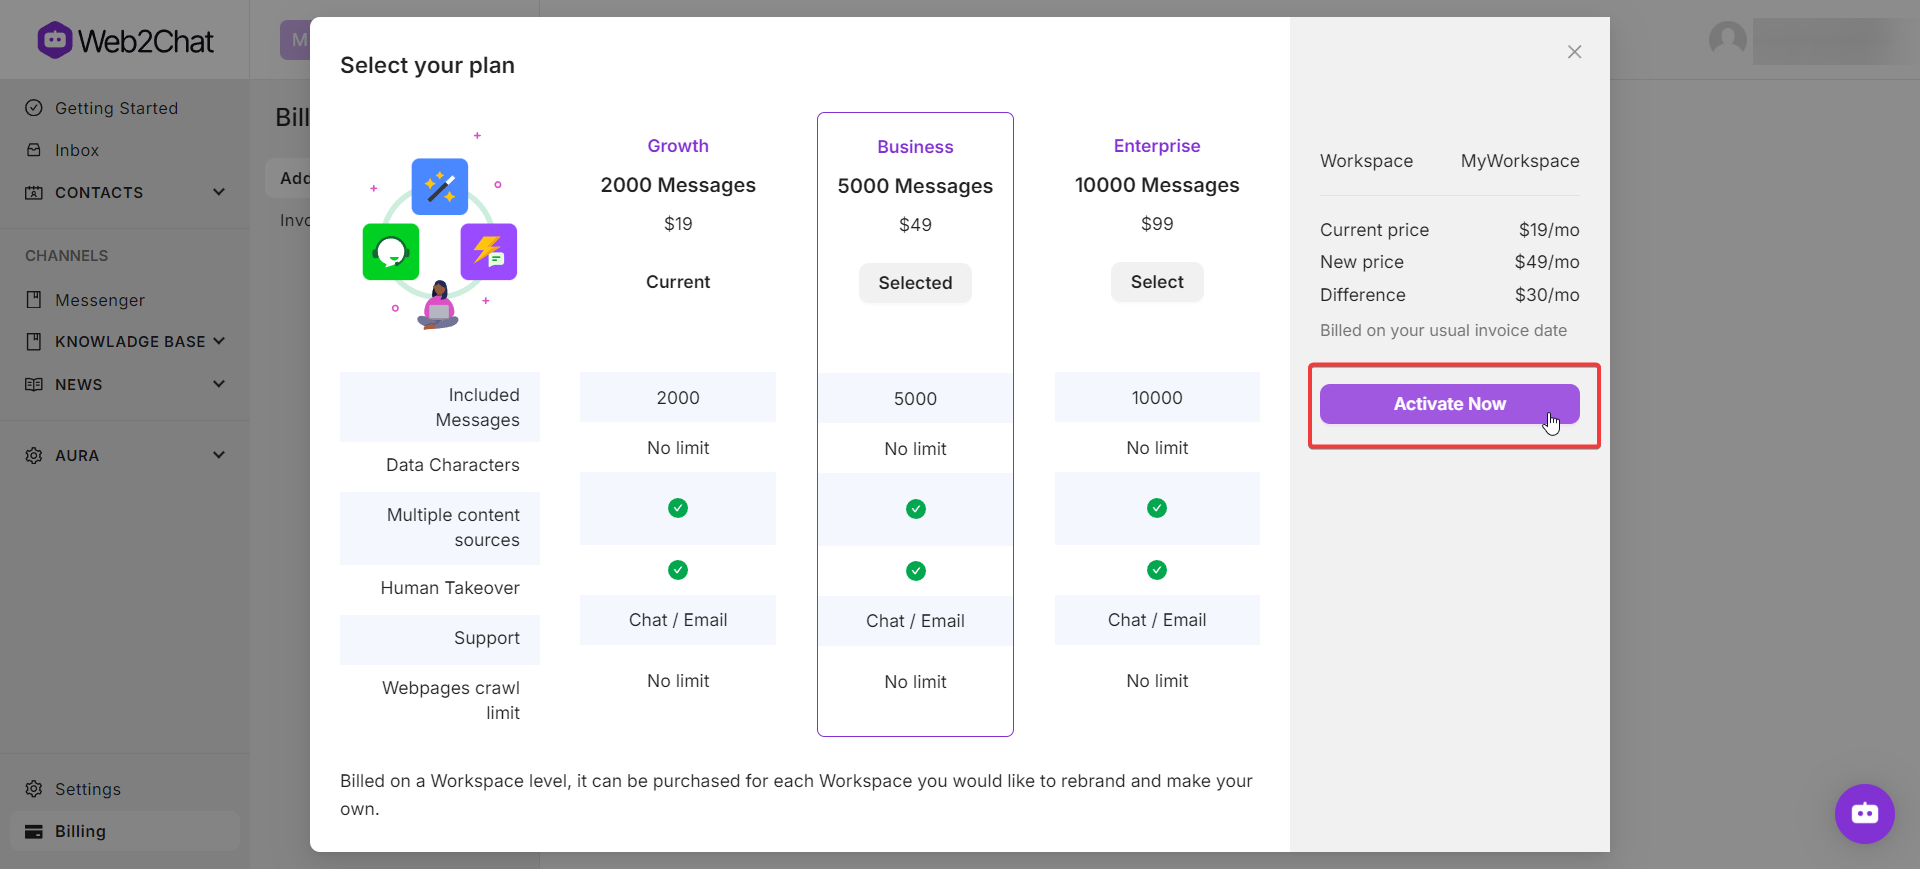Click the Billing card icon
The image size is (1920, 869).
[34, 831]
